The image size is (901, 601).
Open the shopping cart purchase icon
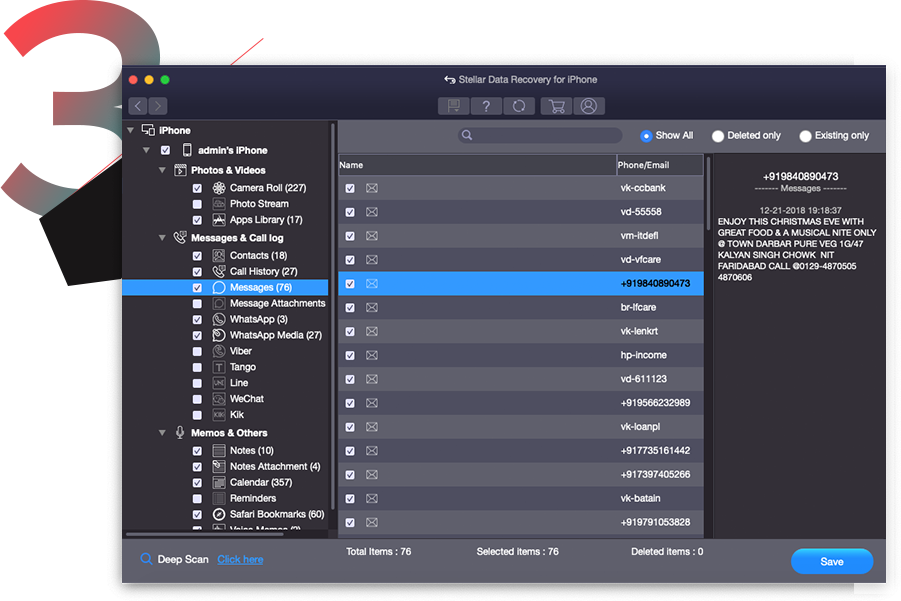pos(556,106)
